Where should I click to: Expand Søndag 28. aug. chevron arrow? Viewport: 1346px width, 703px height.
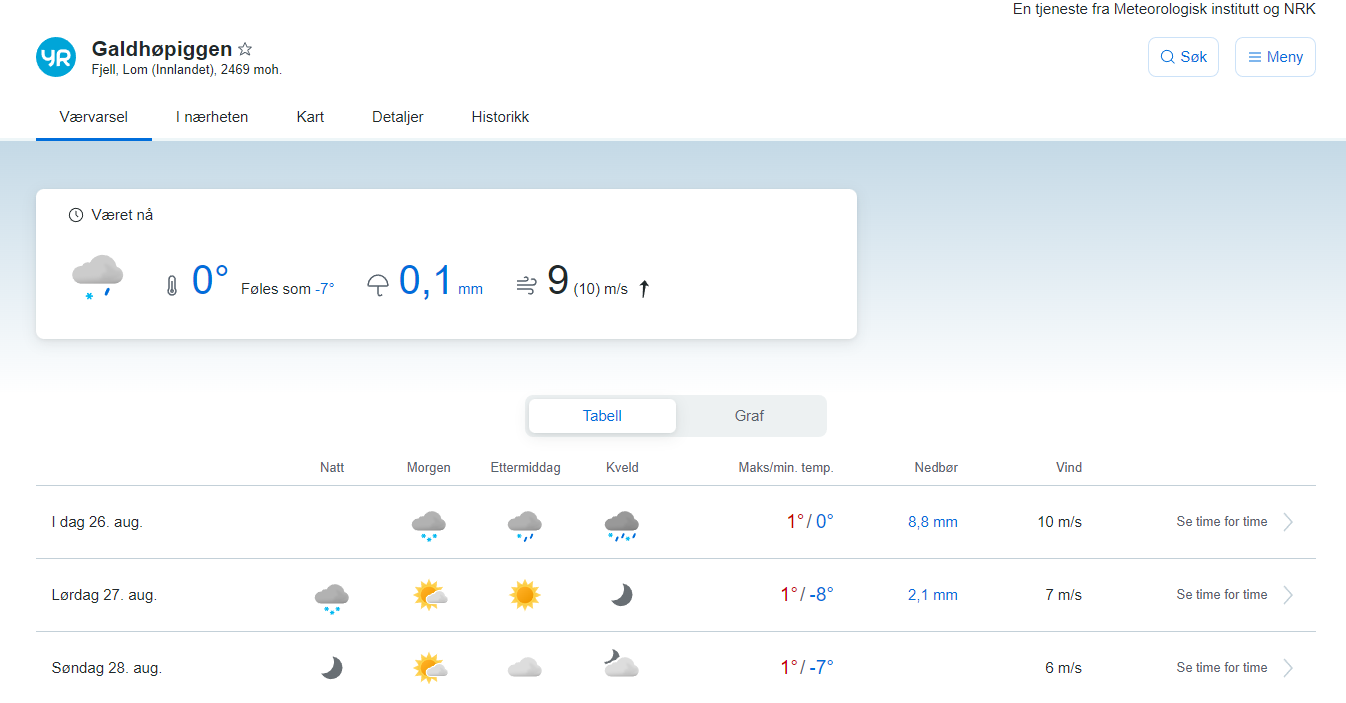[x=1288, y=668]
